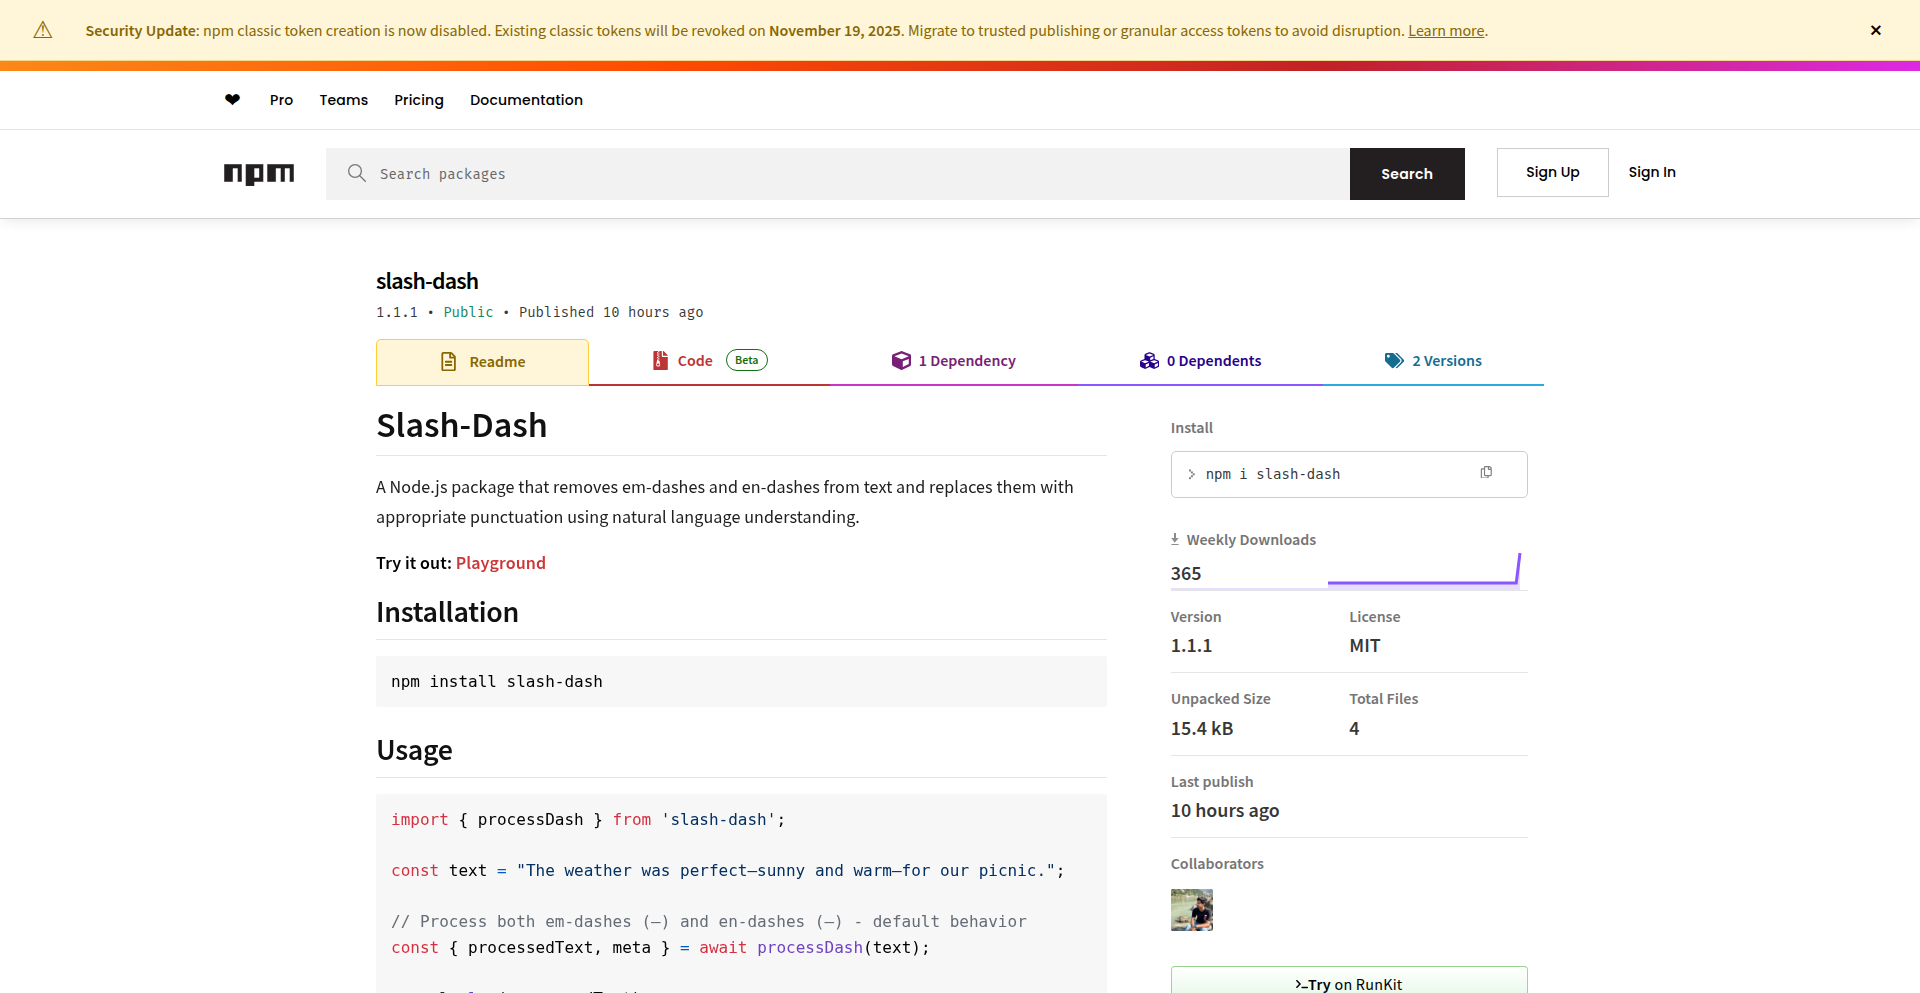The image size is (1920, 993).
Task: Select the 1 Dependency tab
Action: click(967, 360)
